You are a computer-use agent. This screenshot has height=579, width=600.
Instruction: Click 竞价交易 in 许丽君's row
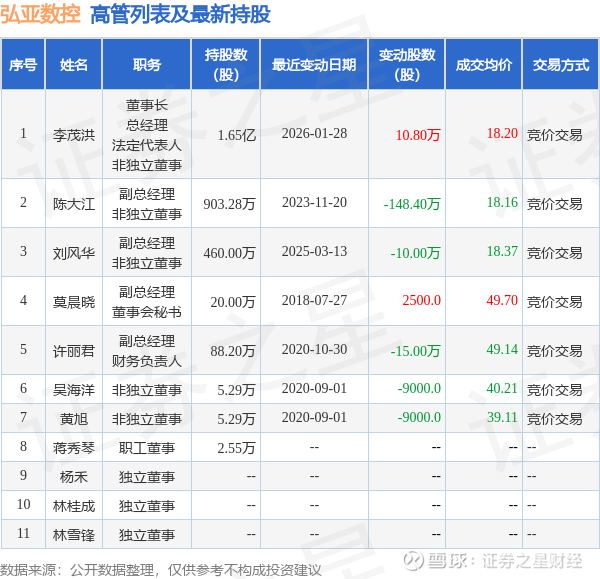point(554,351)
